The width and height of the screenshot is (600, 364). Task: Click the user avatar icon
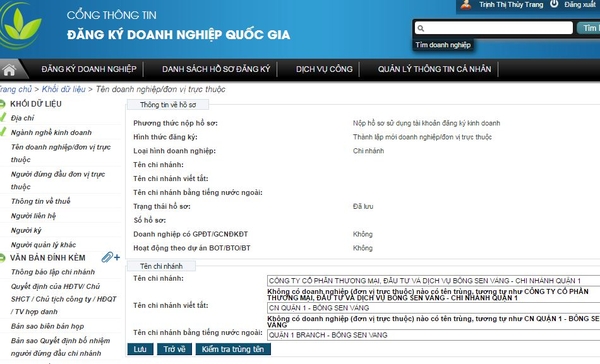coord(466,5)
